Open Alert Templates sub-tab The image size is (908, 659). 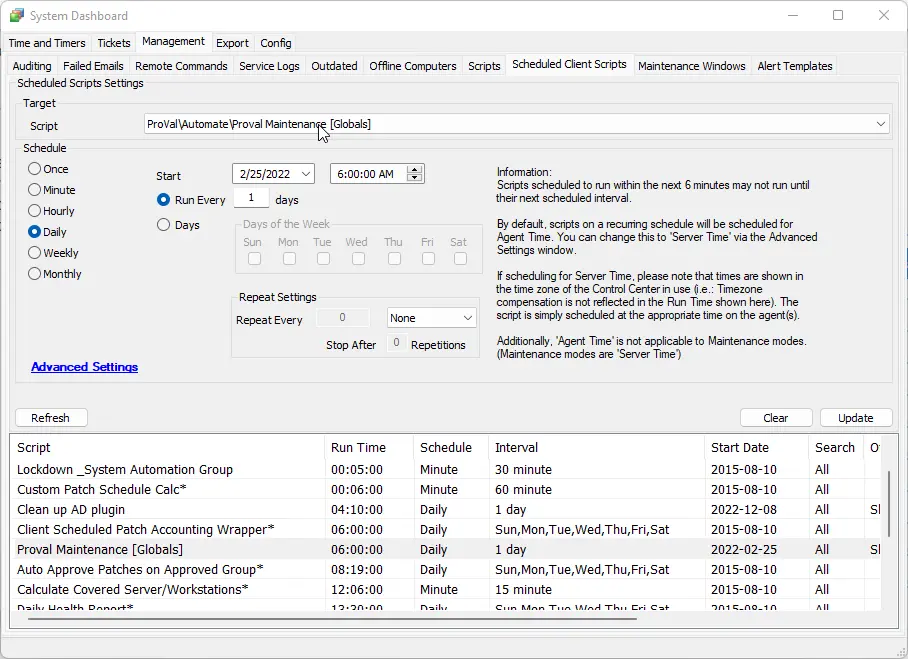(794, 66)
